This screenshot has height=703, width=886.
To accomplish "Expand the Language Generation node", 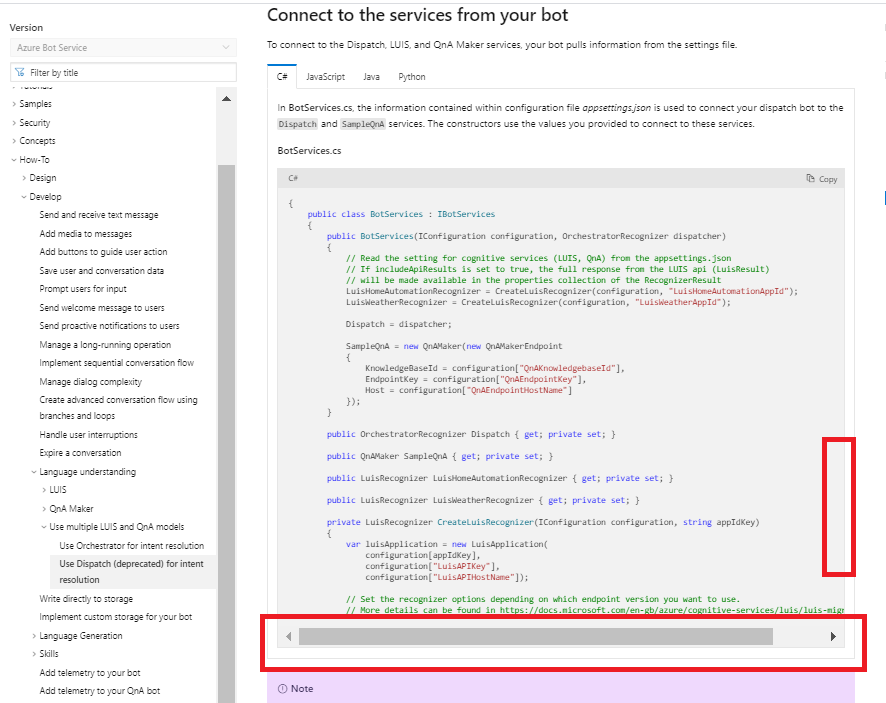I will [x=34, y=636].
